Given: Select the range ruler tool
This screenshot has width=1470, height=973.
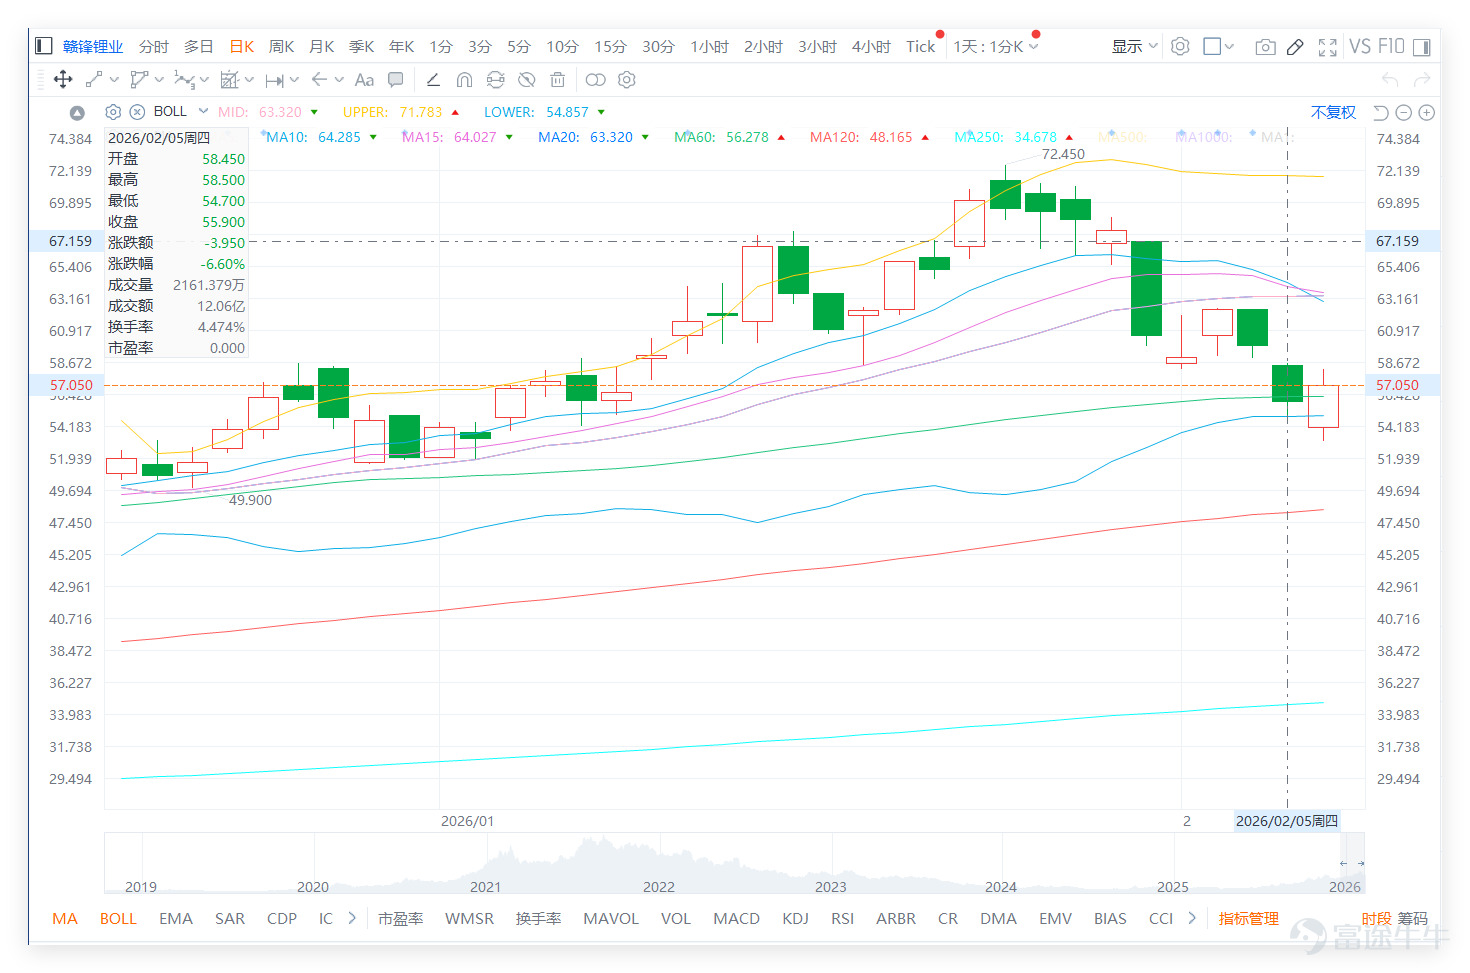Looking at the screenshot, I should tap(274, 80).
